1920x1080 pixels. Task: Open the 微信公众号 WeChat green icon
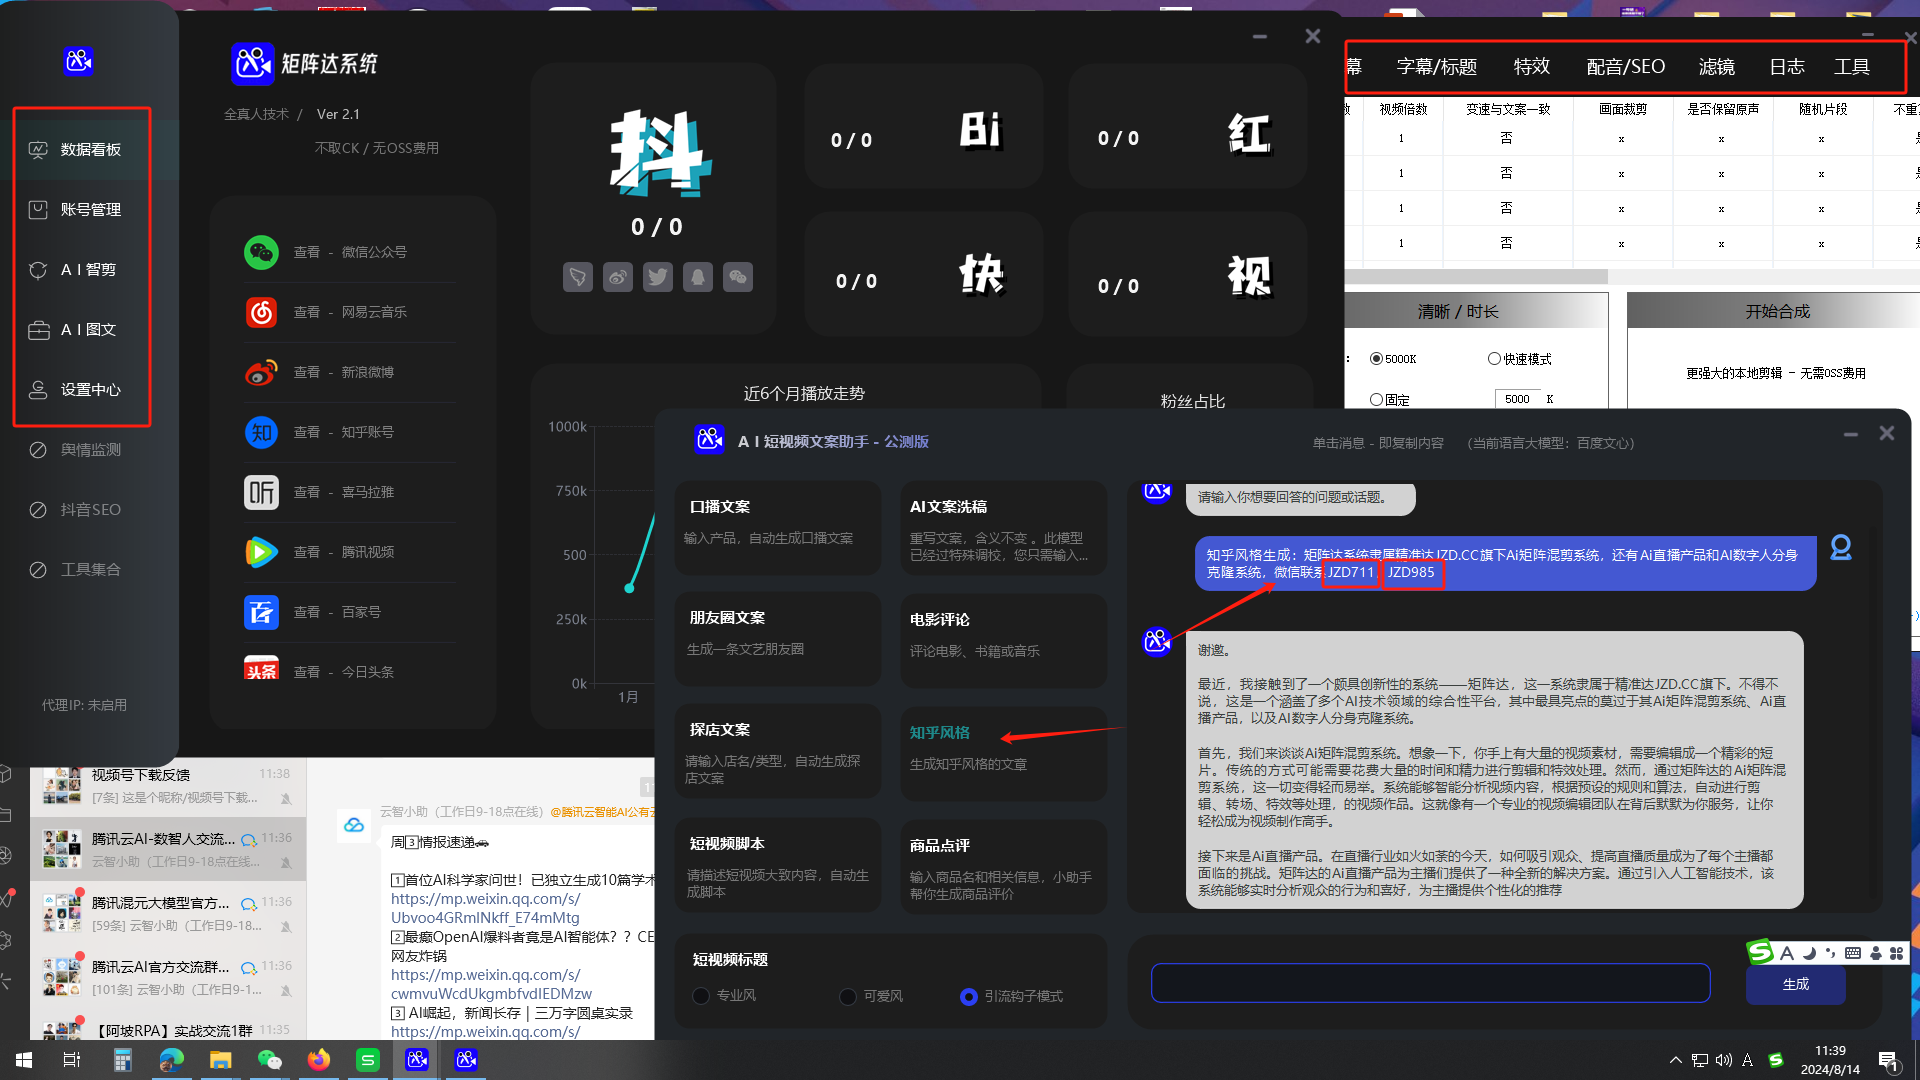pos(261,252)
